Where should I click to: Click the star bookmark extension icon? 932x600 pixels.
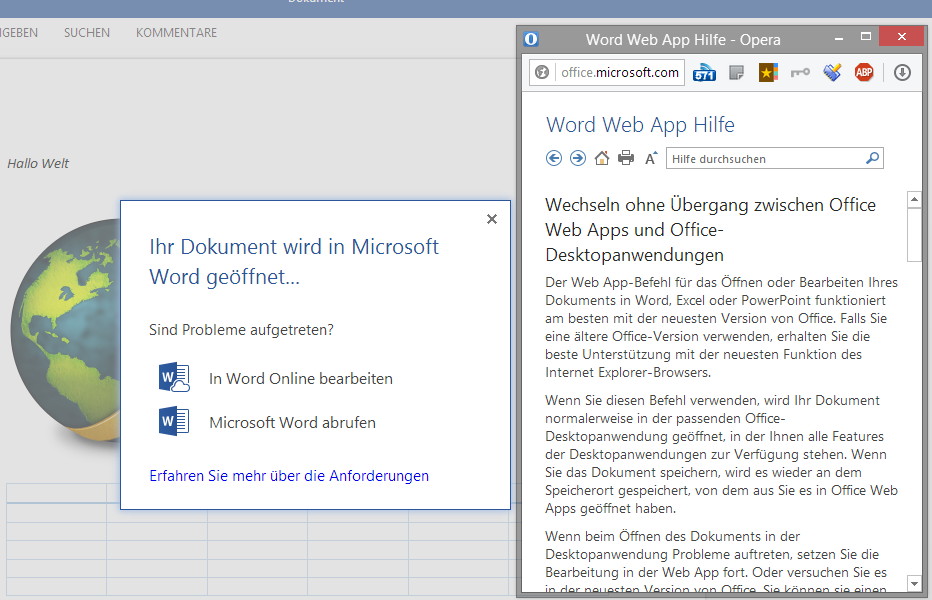point(768,73)
